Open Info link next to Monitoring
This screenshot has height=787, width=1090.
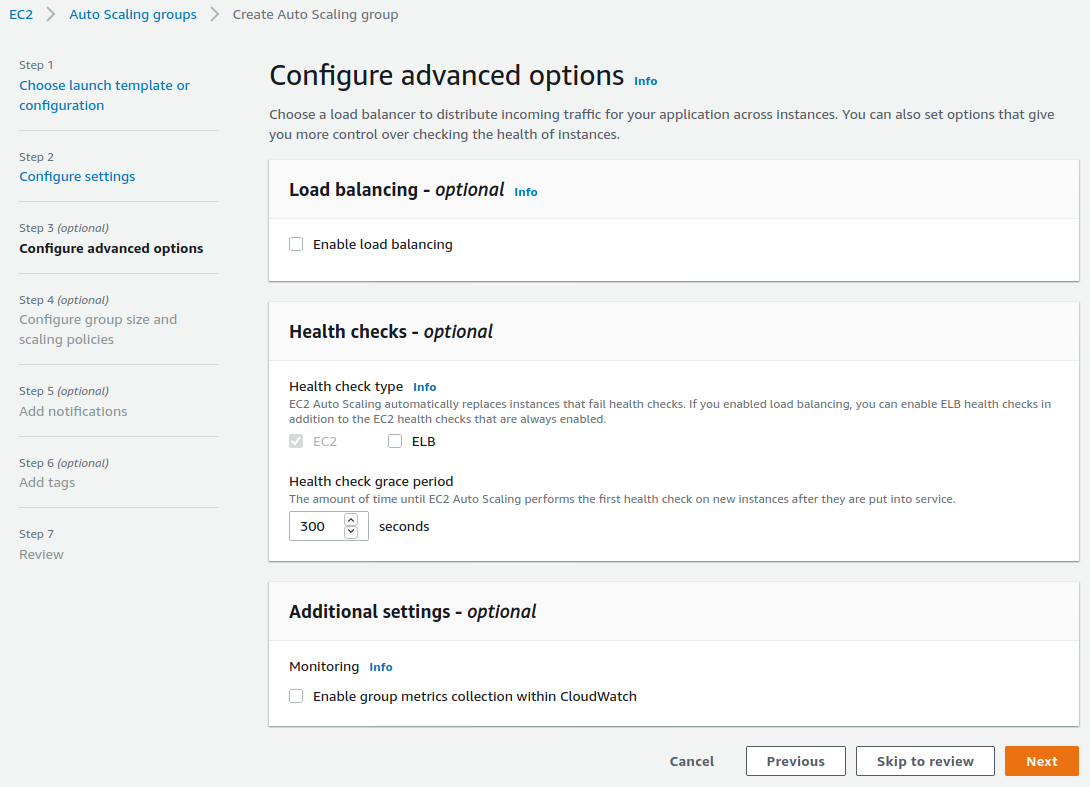click(x=380, y=667)
